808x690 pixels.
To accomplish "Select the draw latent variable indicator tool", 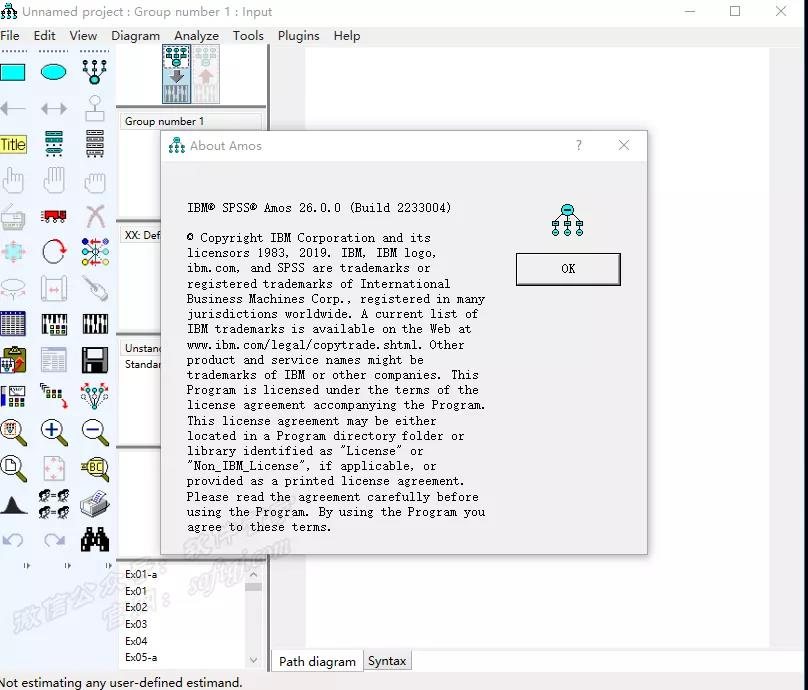I will click(x=95, y=72).
